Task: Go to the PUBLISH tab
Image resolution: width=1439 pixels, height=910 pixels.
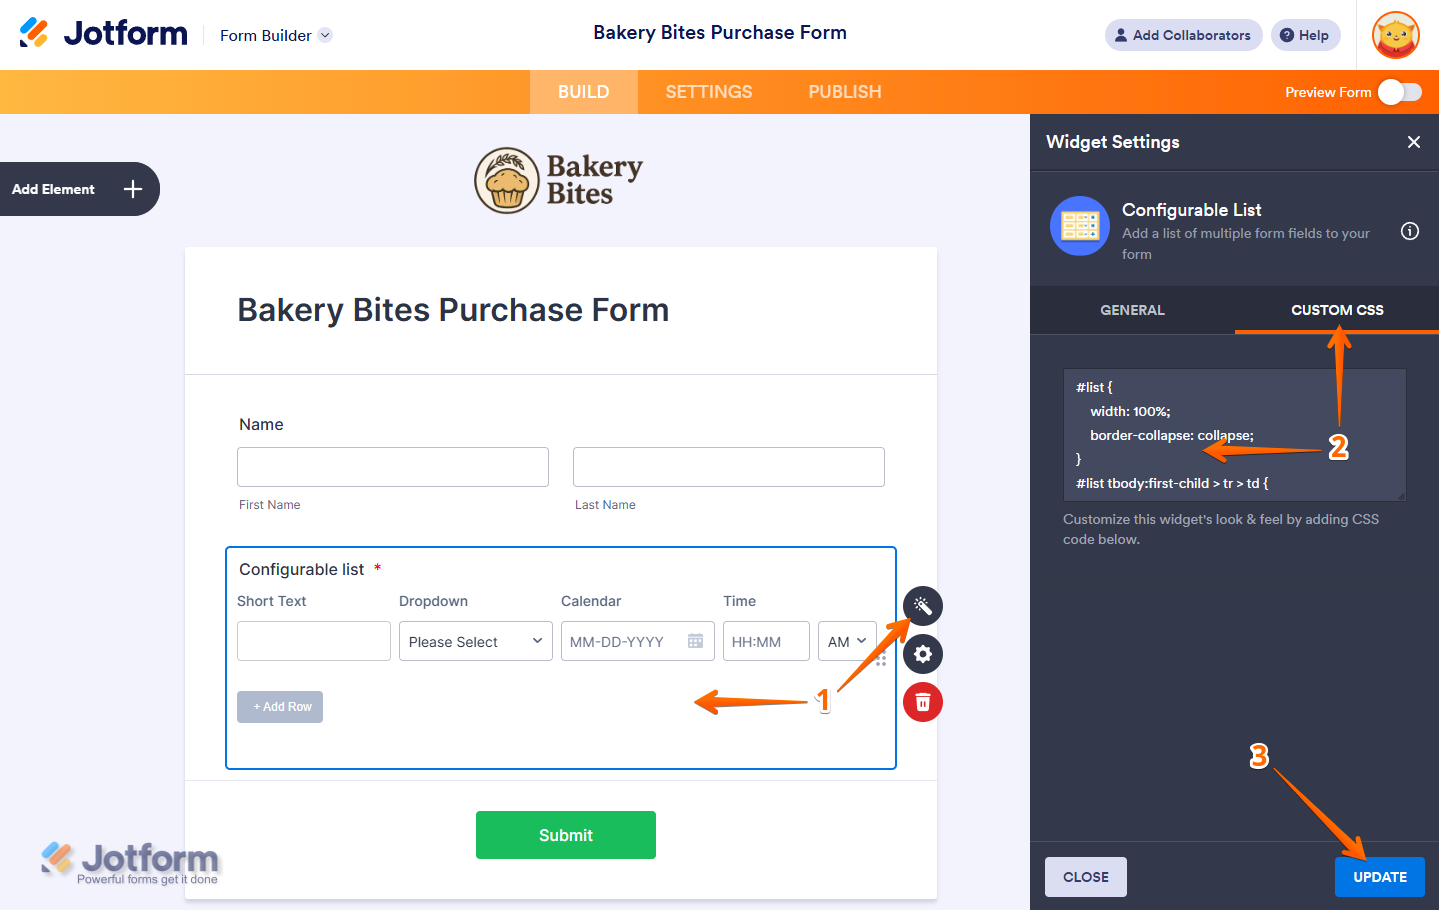Action: 845,92
